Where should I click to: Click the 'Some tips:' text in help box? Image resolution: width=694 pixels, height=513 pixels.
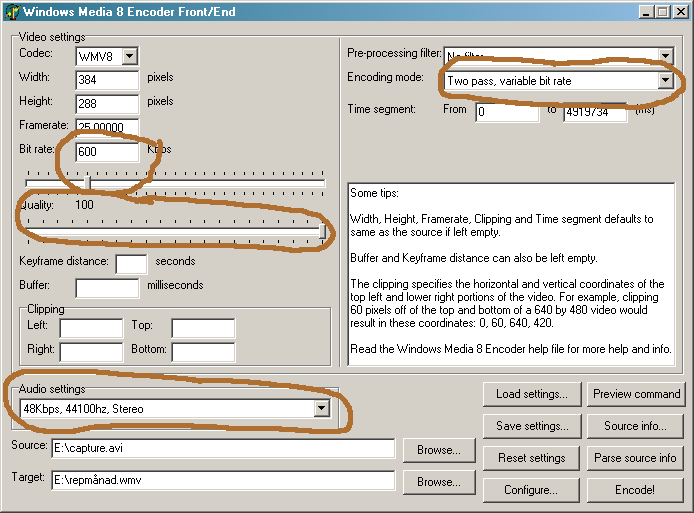pyautogui.click(x=374, y=193)
